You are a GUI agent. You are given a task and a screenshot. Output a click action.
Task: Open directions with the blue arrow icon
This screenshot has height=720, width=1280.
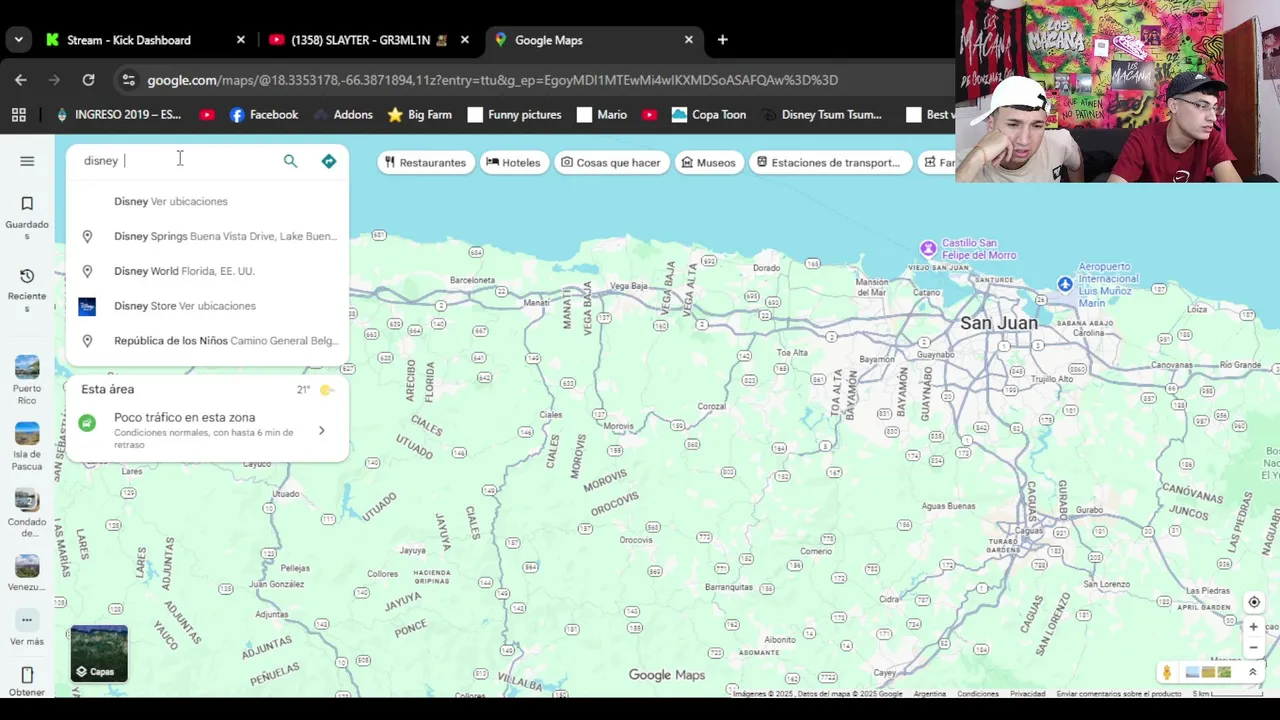[329, 161]
